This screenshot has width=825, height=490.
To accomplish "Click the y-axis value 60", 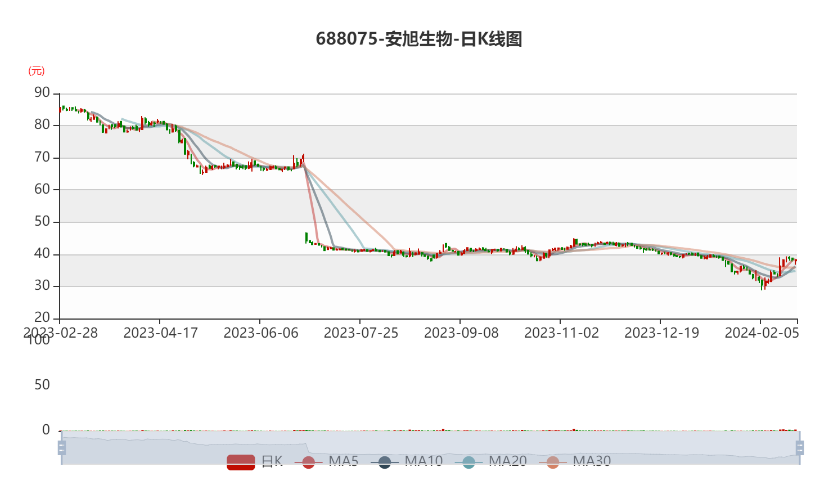I will click(x=42, y=189).
